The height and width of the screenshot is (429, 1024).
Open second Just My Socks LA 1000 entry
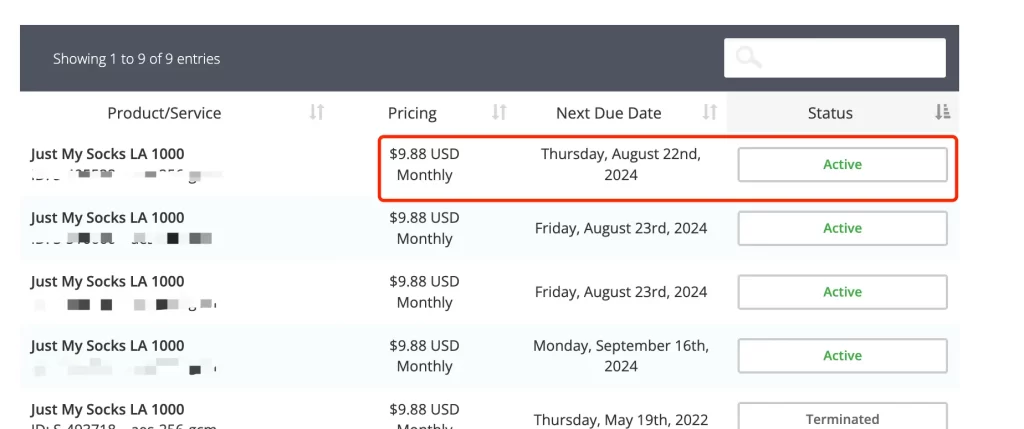[x=107, y=217]
